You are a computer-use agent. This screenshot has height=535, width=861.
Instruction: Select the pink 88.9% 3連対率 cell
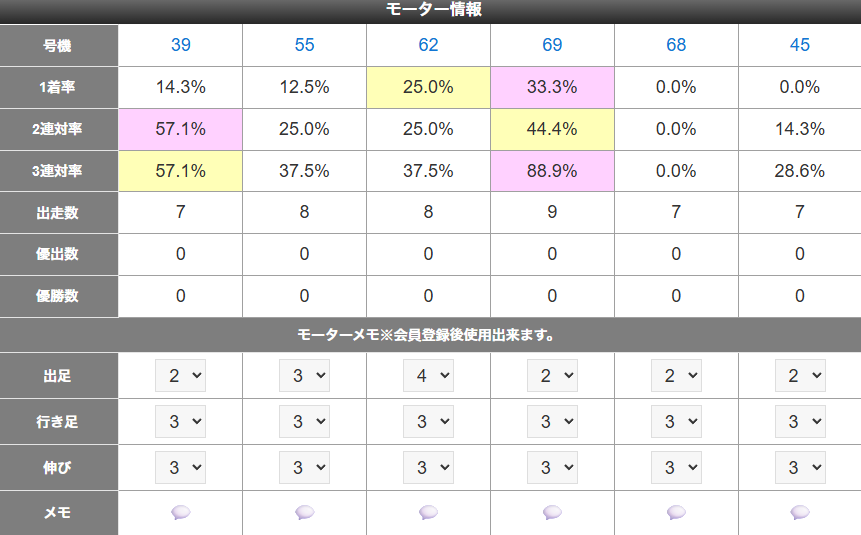[x=552, y=171]
